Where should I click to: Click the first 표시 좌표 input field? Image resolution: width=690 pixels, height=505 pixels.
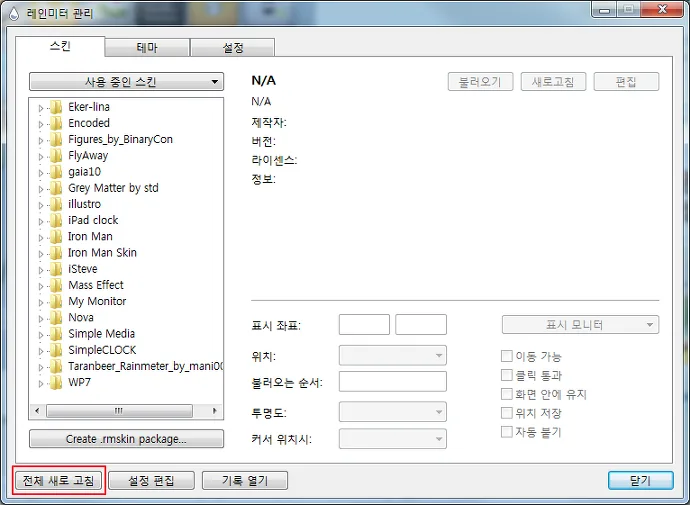(x=364, y=325)
